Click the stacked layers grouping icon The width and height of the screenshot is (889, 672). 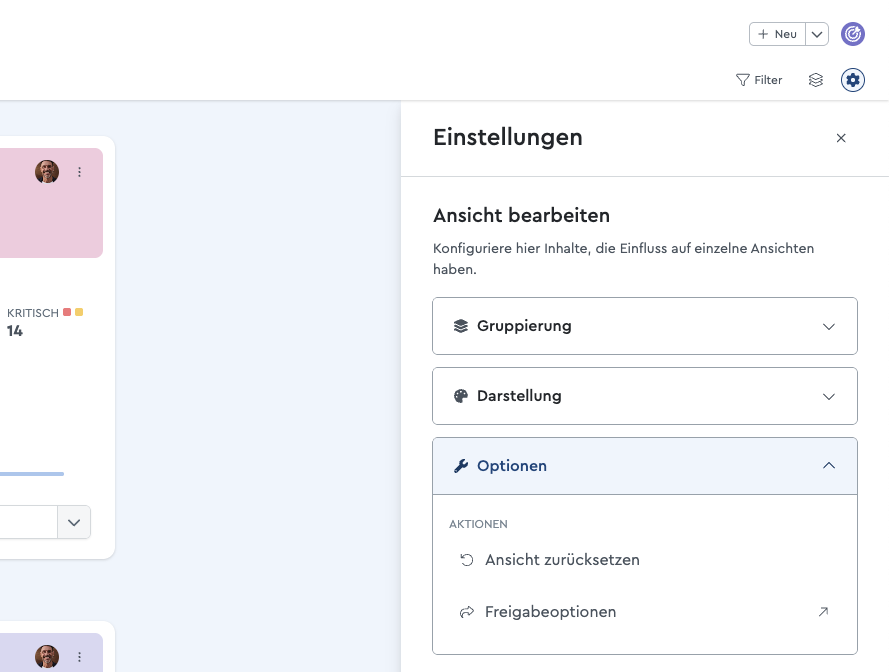(x=815, y=80)
